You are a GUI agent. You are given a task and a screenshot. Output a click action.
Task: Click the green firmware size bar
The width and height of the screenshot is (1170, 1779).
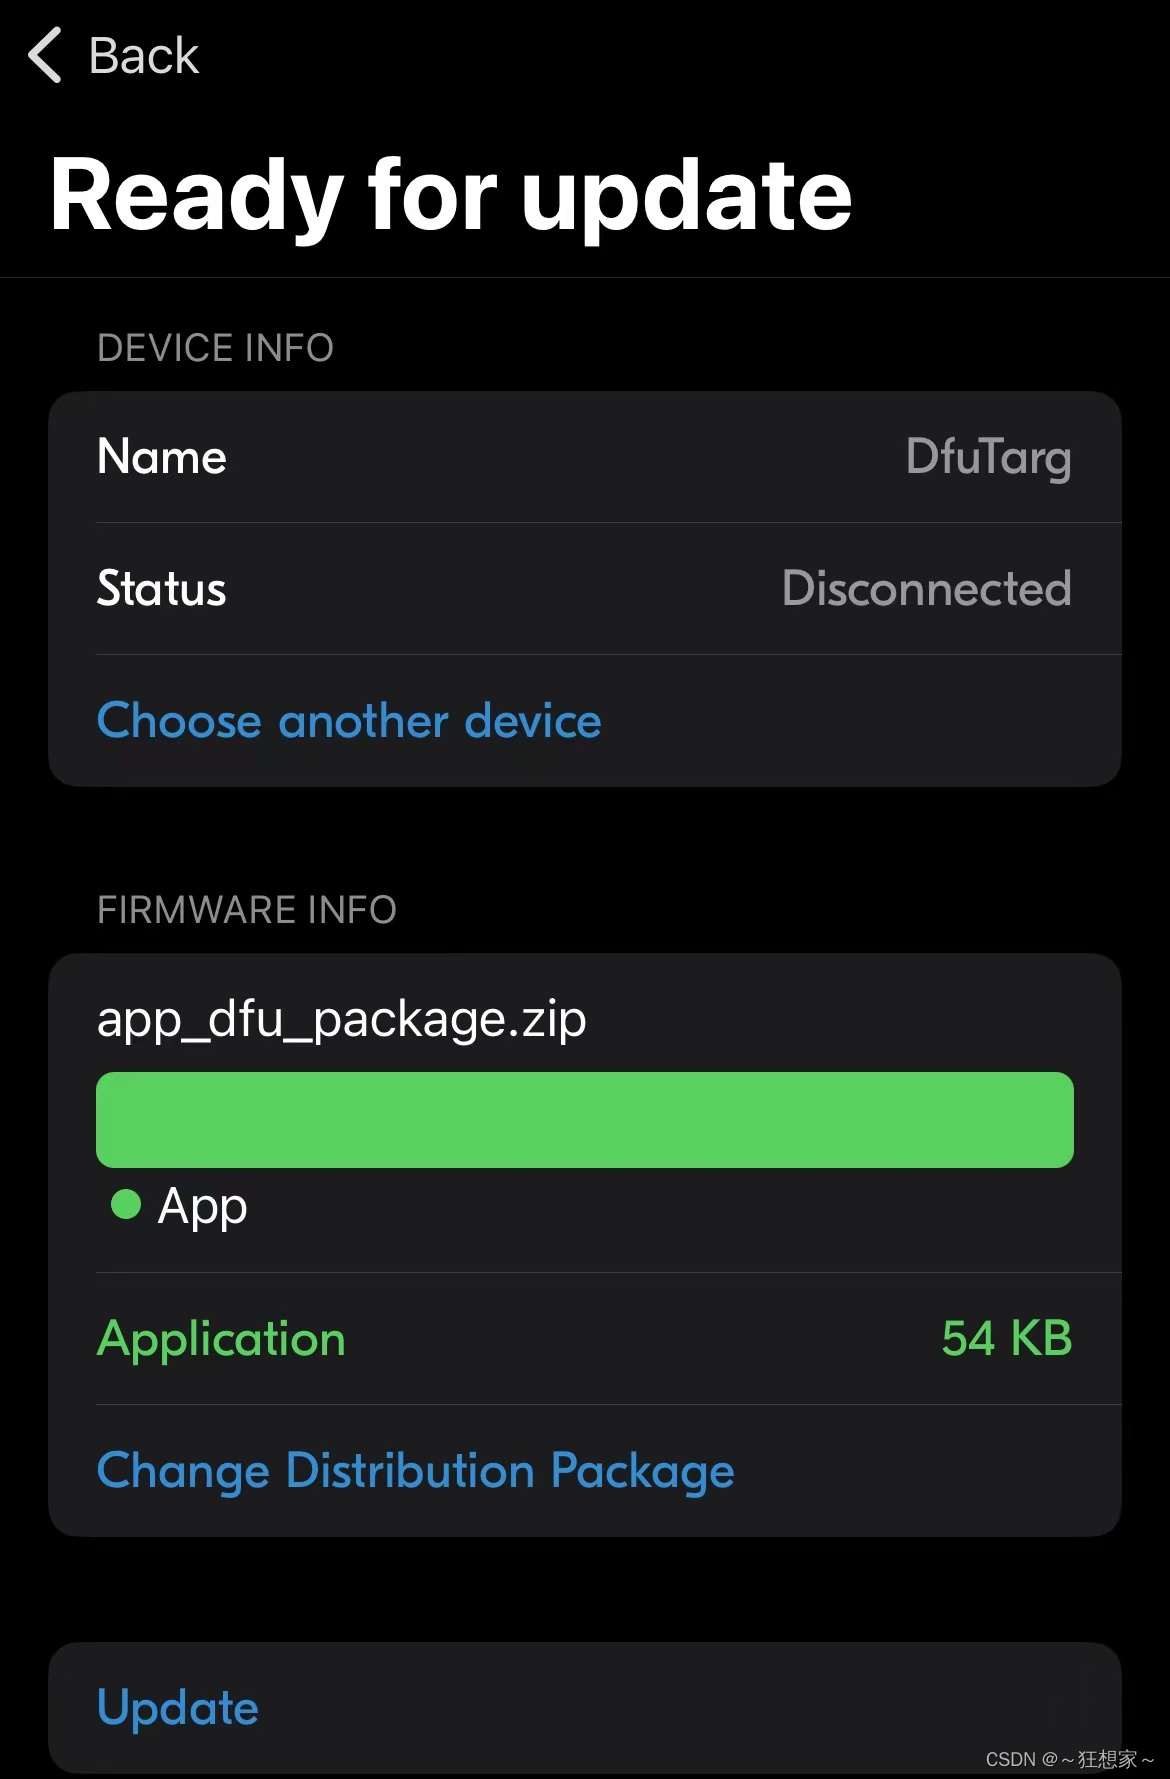(x=584, y=1120)
